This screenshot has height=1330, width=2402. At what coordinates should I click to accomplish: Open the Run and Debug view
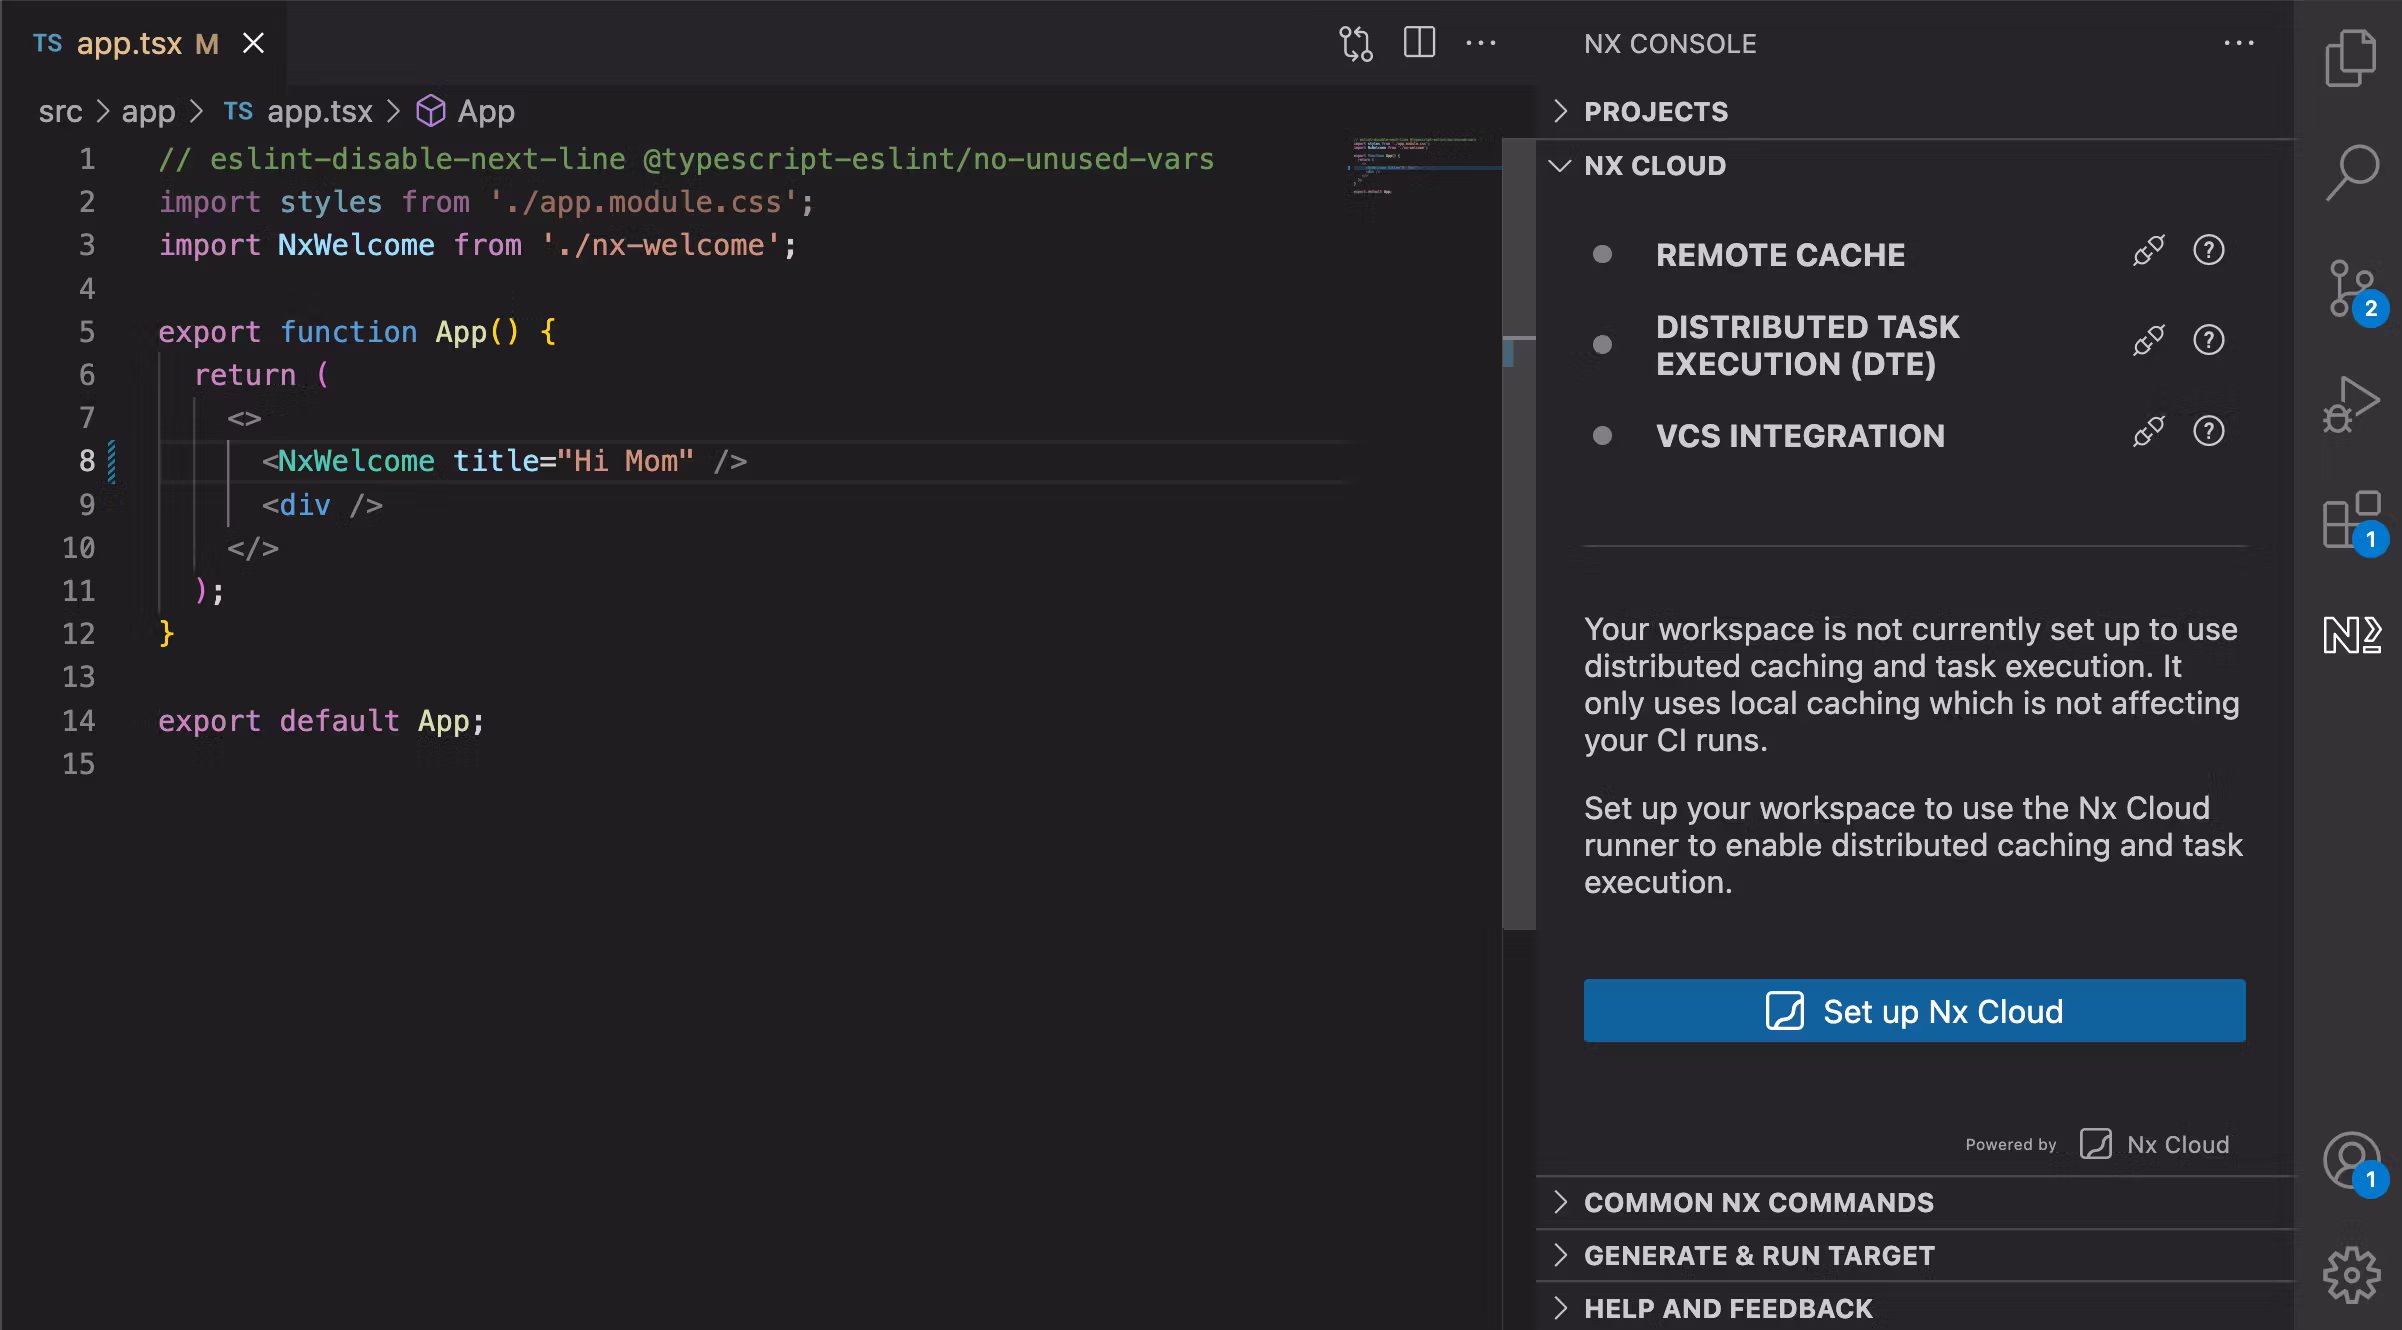2350,404
